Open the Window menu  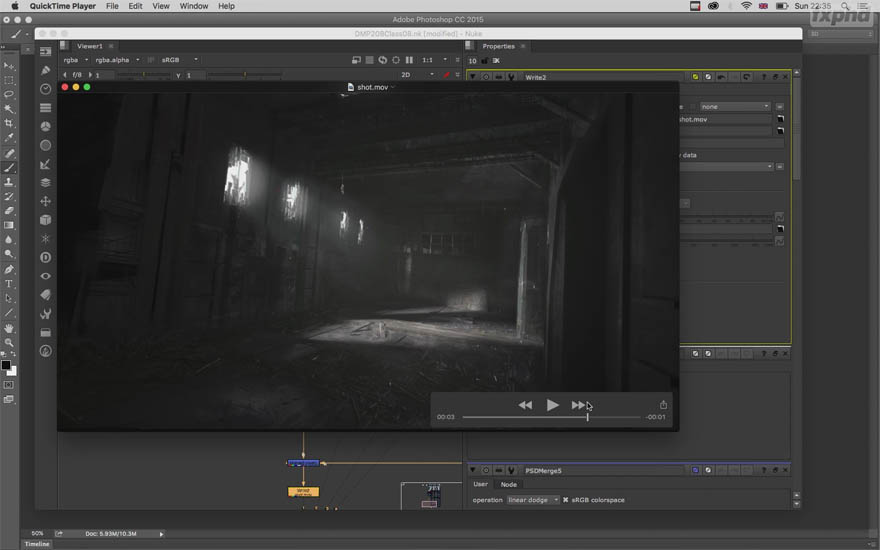tap(194, 6)
